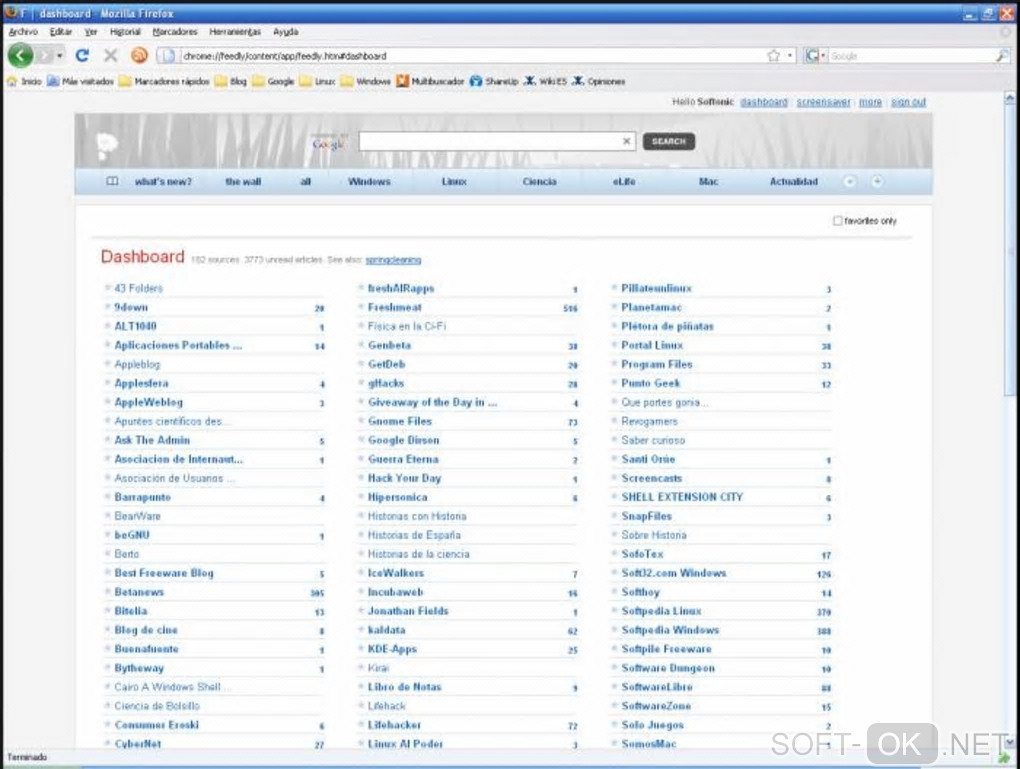Open the search engine selector dropdown
The width and height of the screenshot is (1020, 769).
pyautogui.click(x=816, y=56)
